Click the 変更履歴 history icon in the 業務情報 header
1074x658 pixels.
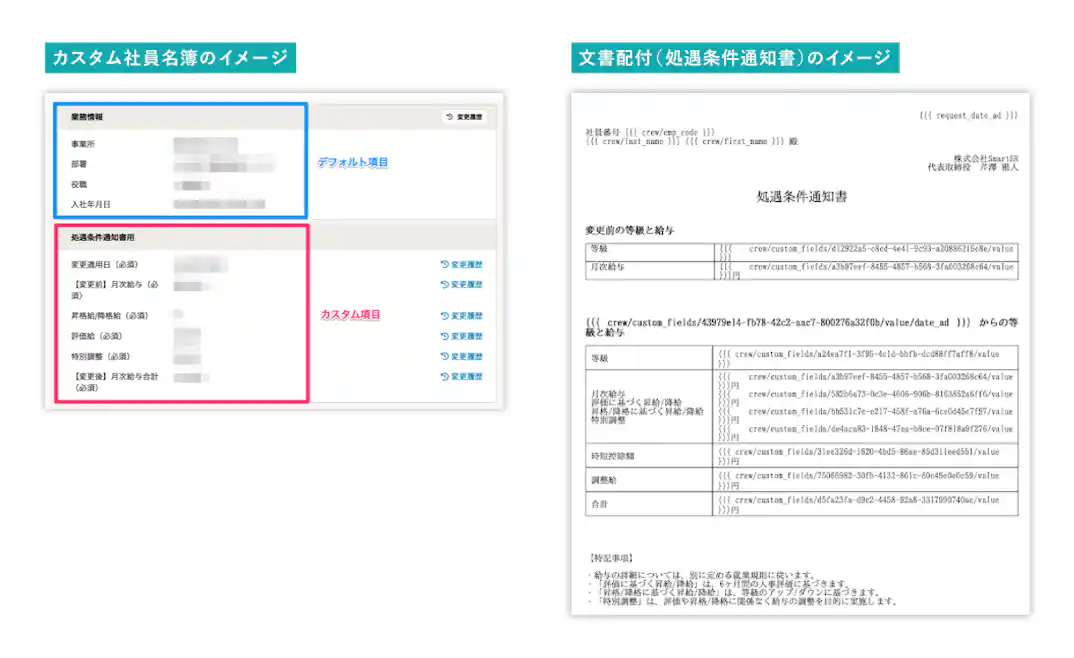(463, 116)
